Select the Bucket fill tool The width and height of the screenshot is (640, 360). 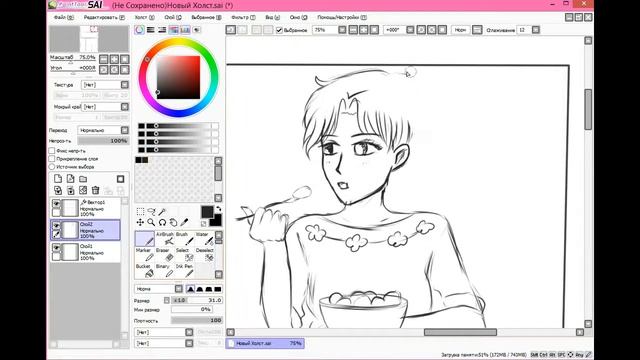coord(145,270)
